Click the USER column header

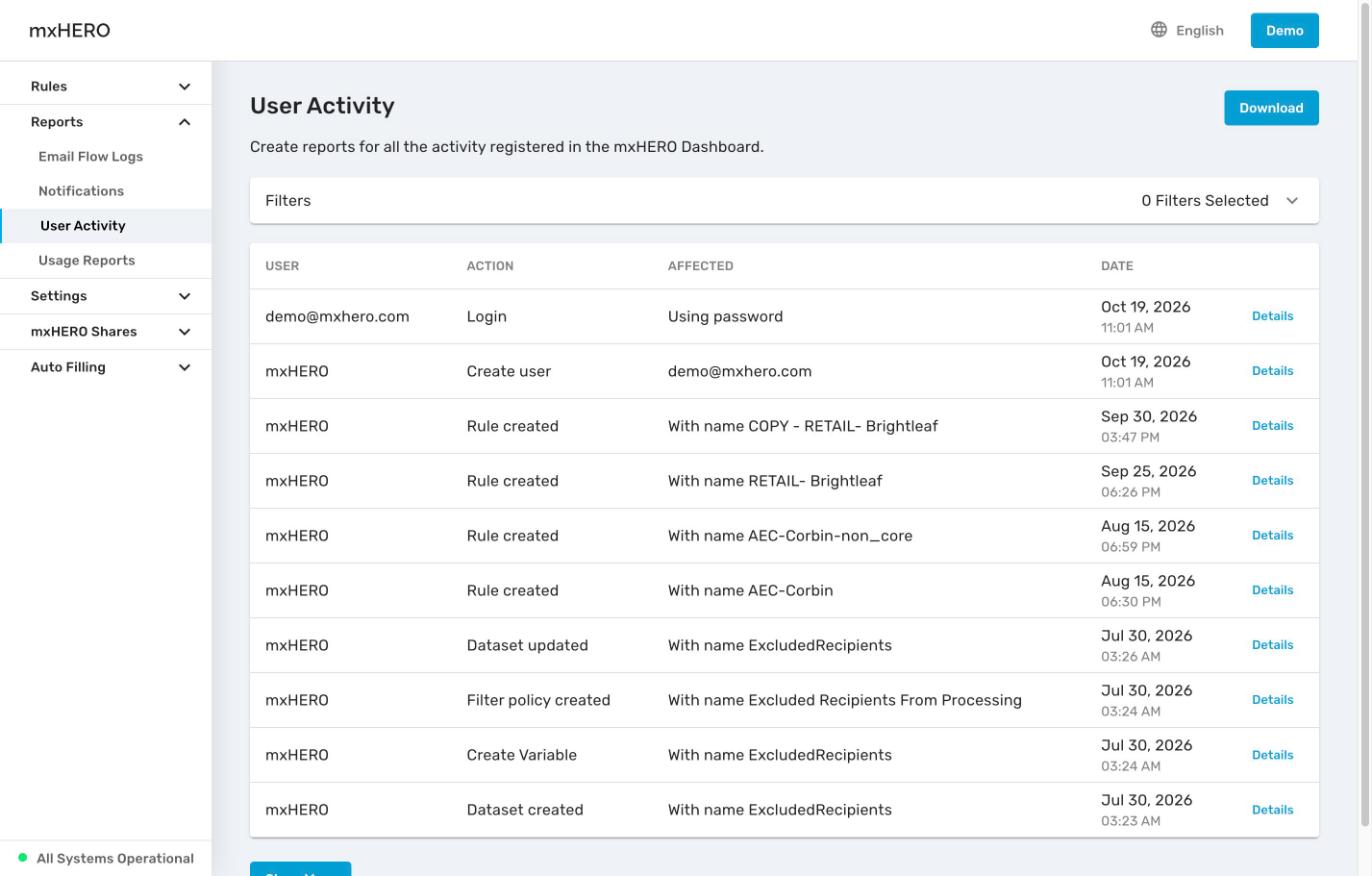(282, 266)
